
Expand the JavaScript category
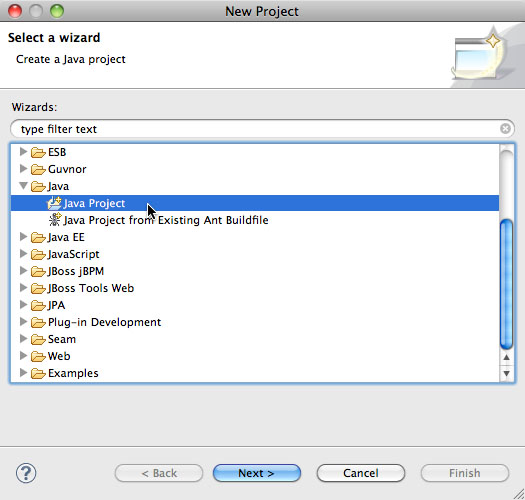(23, 254)
